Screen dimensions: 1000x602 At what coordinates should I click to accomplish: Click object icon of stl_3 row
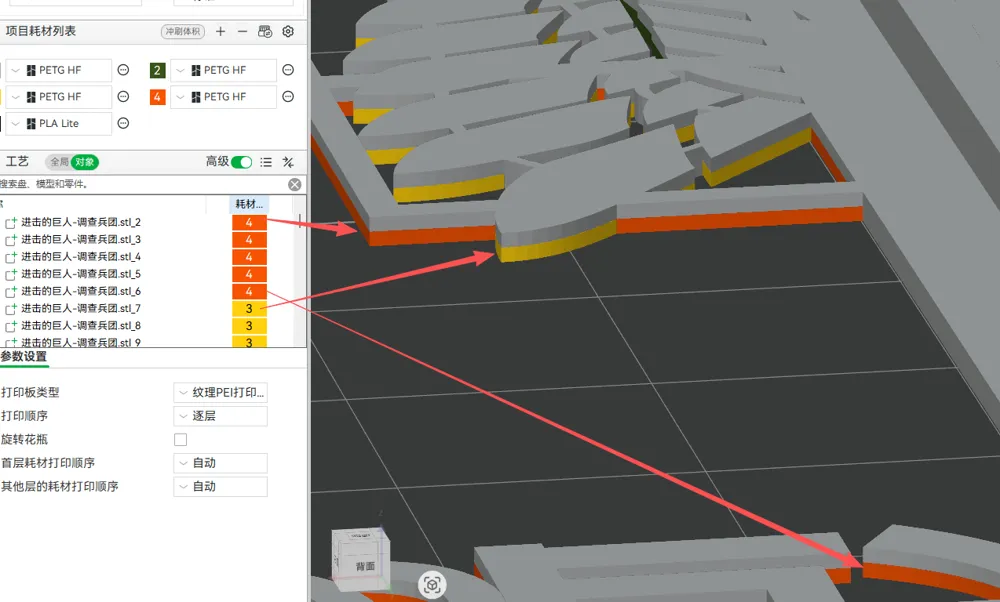(x=11, y=240)
